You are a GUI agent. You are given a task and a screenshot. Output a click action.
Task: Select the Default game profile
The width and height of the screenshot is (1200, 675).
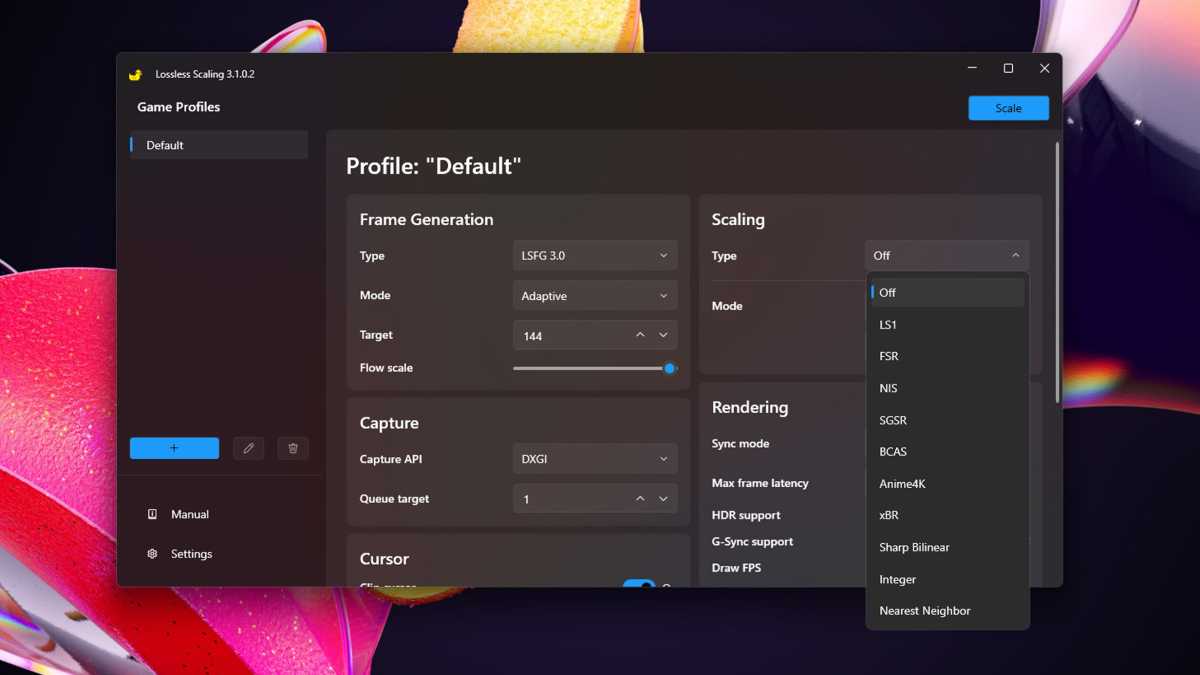[x=219, y=145]
